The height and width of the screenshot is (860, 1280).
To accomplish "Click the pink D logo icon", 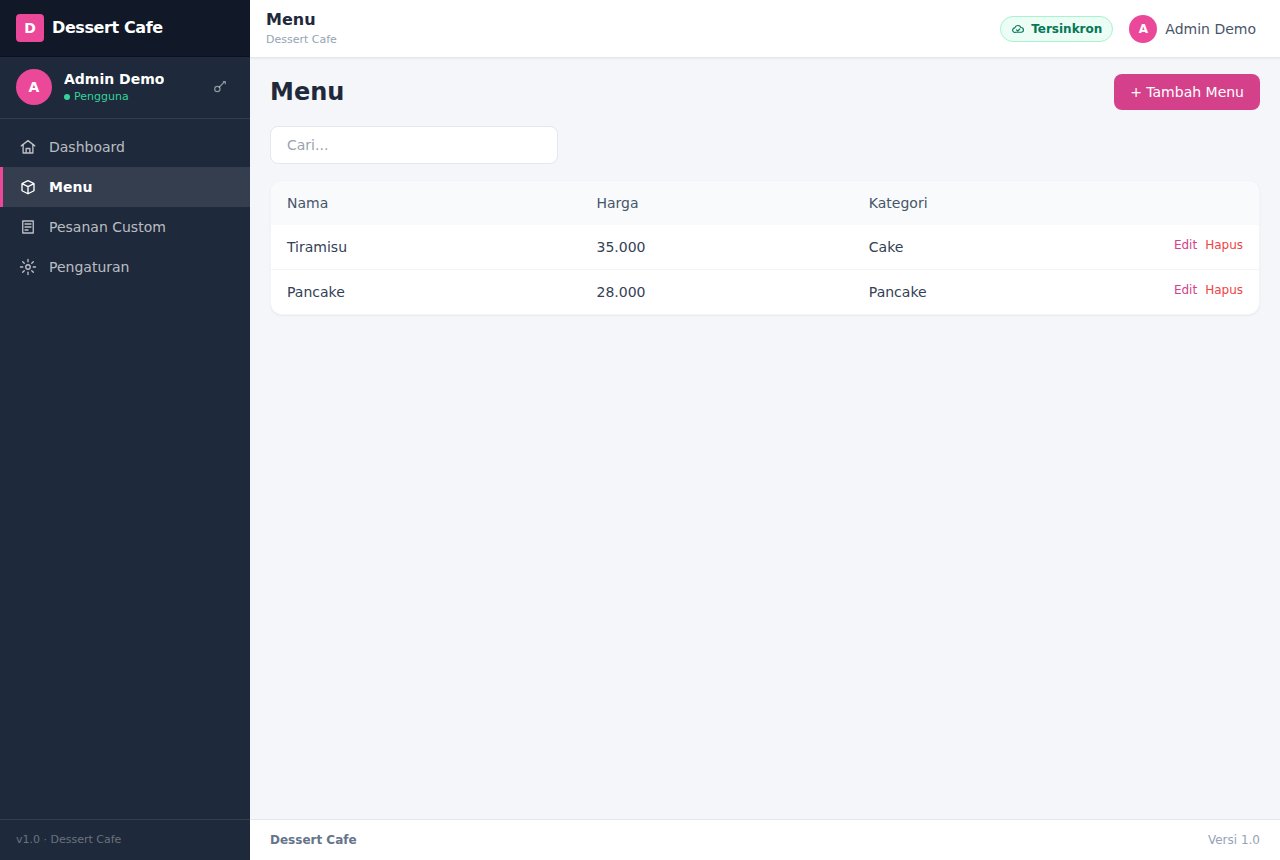I will click(x=30, y=28).
